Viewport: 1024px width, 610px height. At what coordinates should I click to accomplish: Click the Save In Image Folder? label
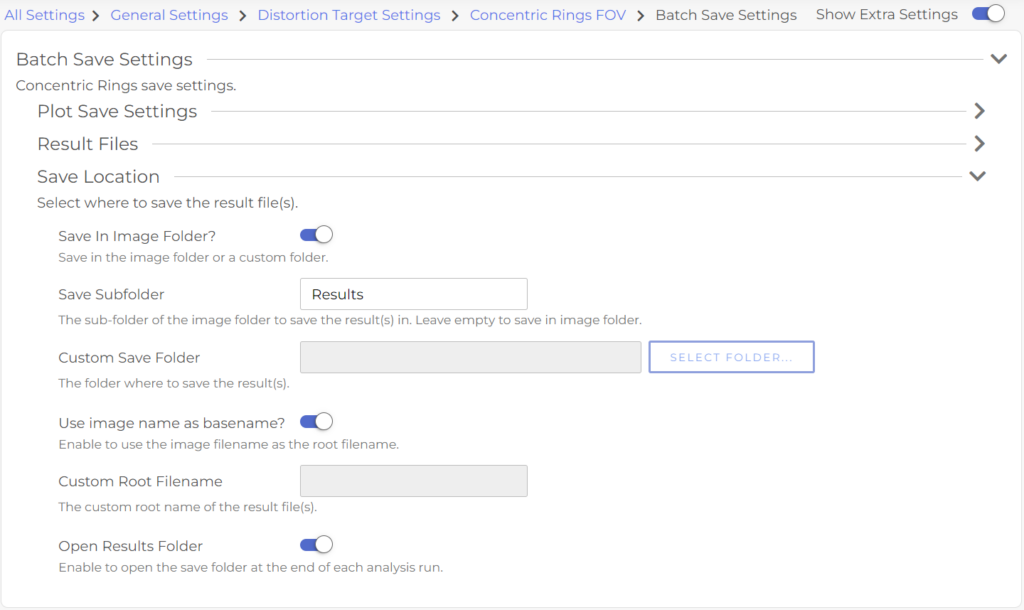[137, 236]
